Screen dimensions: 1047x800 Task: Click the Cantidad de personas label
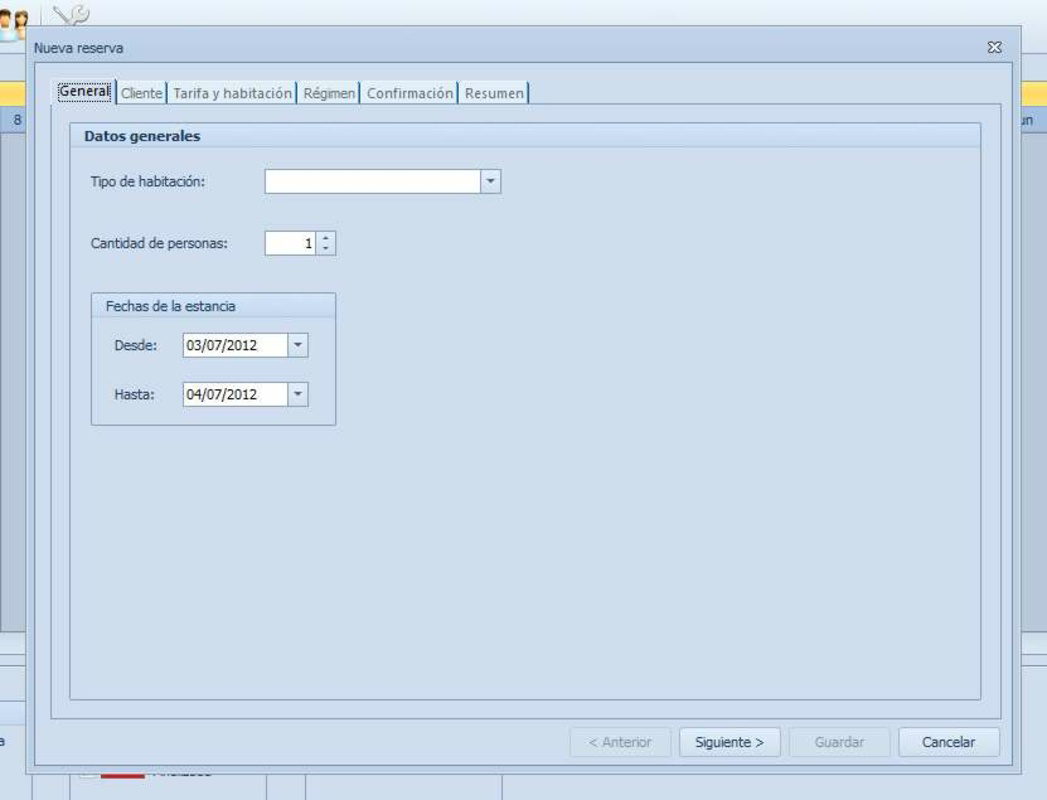point(159,243)
